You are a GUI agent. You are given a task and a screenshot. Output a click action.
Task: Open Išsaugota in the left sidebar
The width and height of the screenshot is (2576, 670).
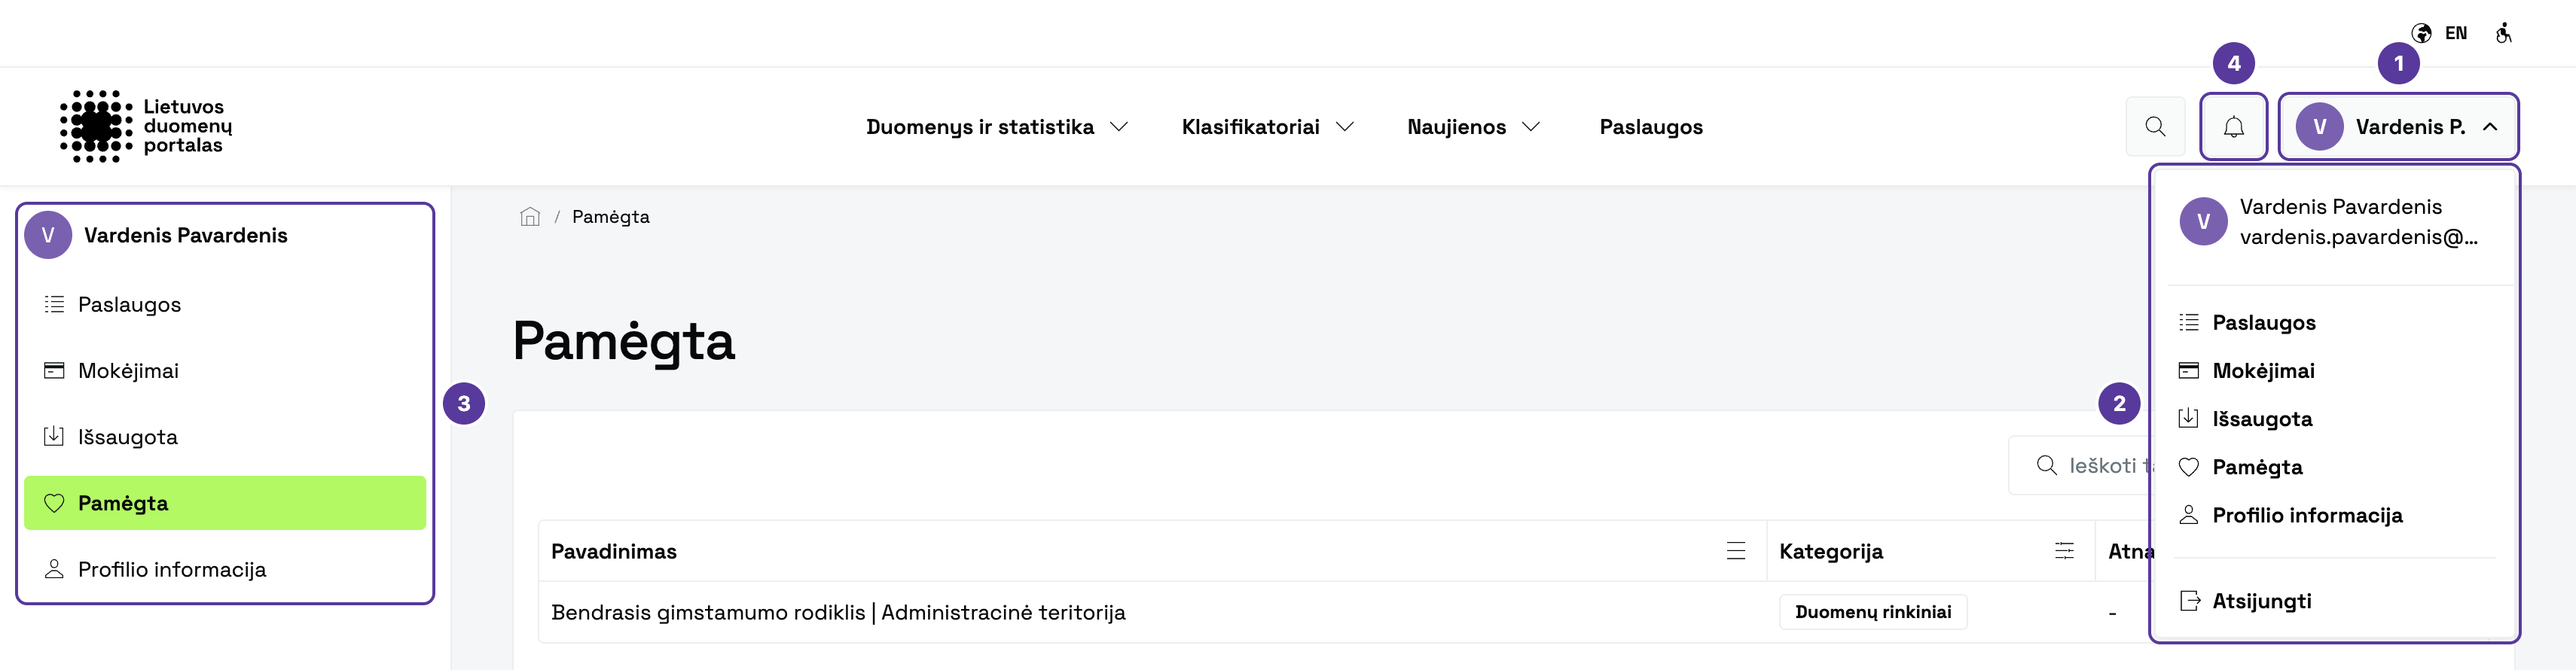[225, 436]
